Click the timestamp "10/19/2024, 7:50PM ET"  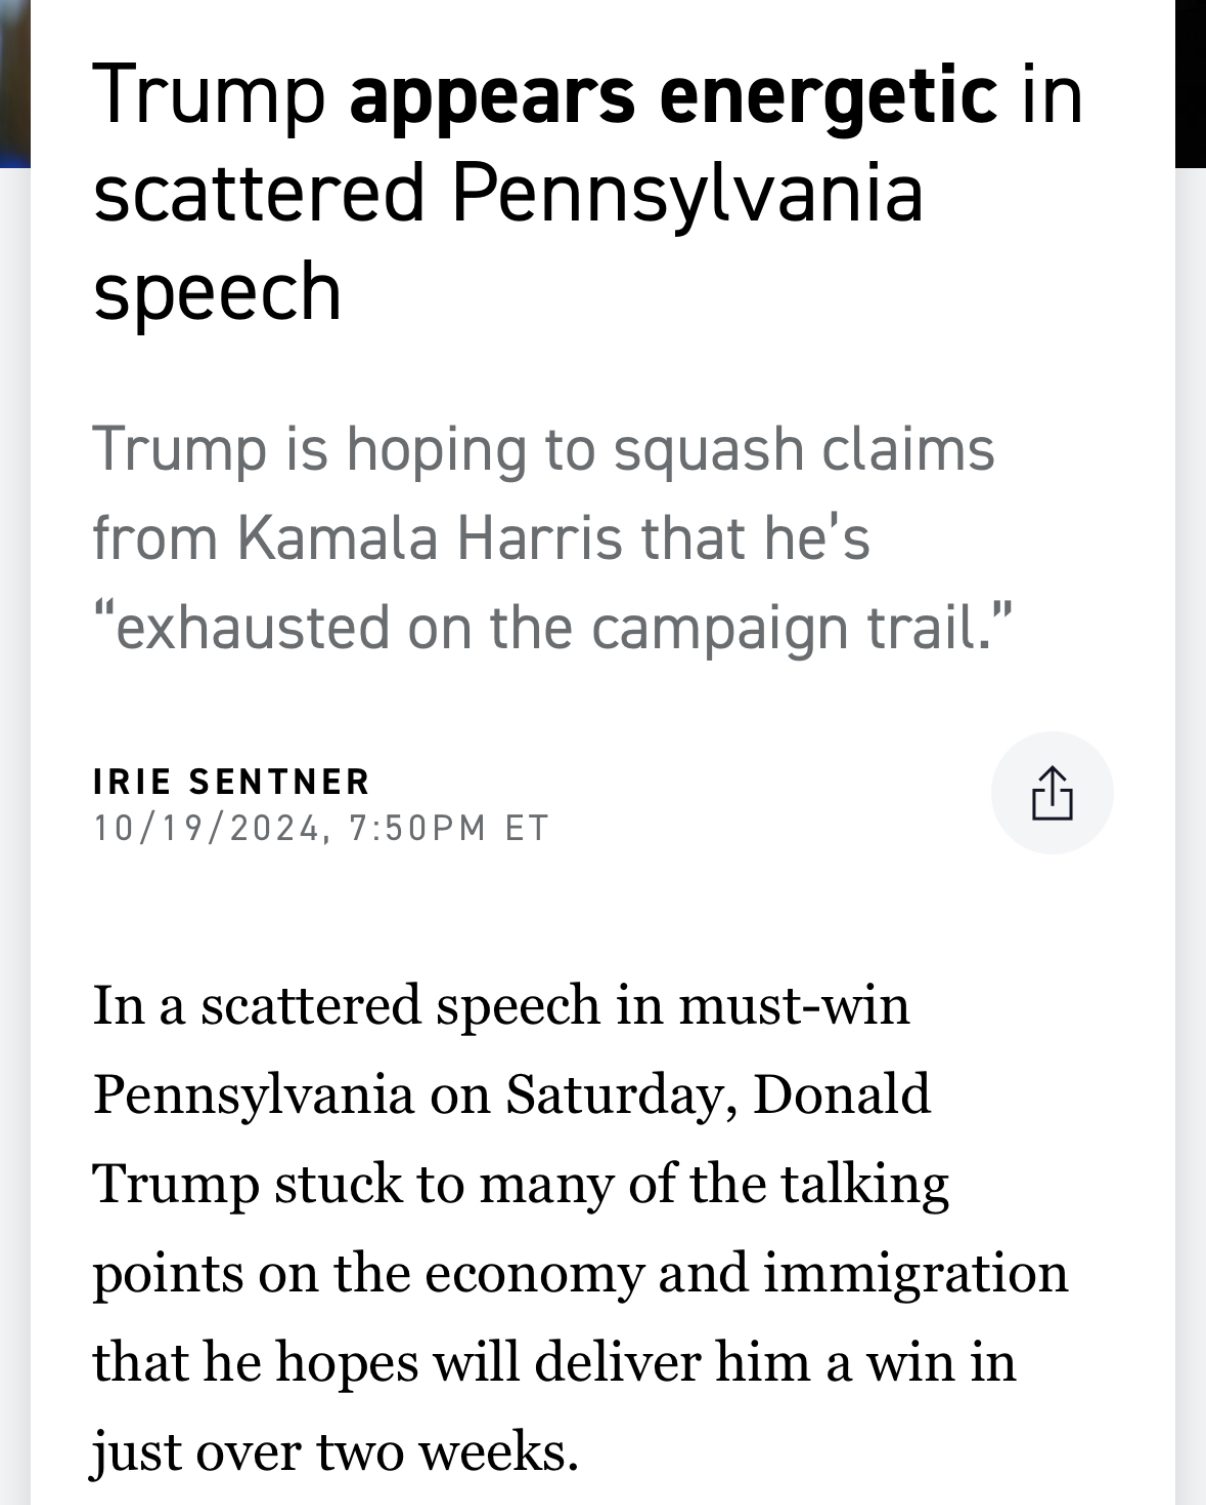point(320,826)
